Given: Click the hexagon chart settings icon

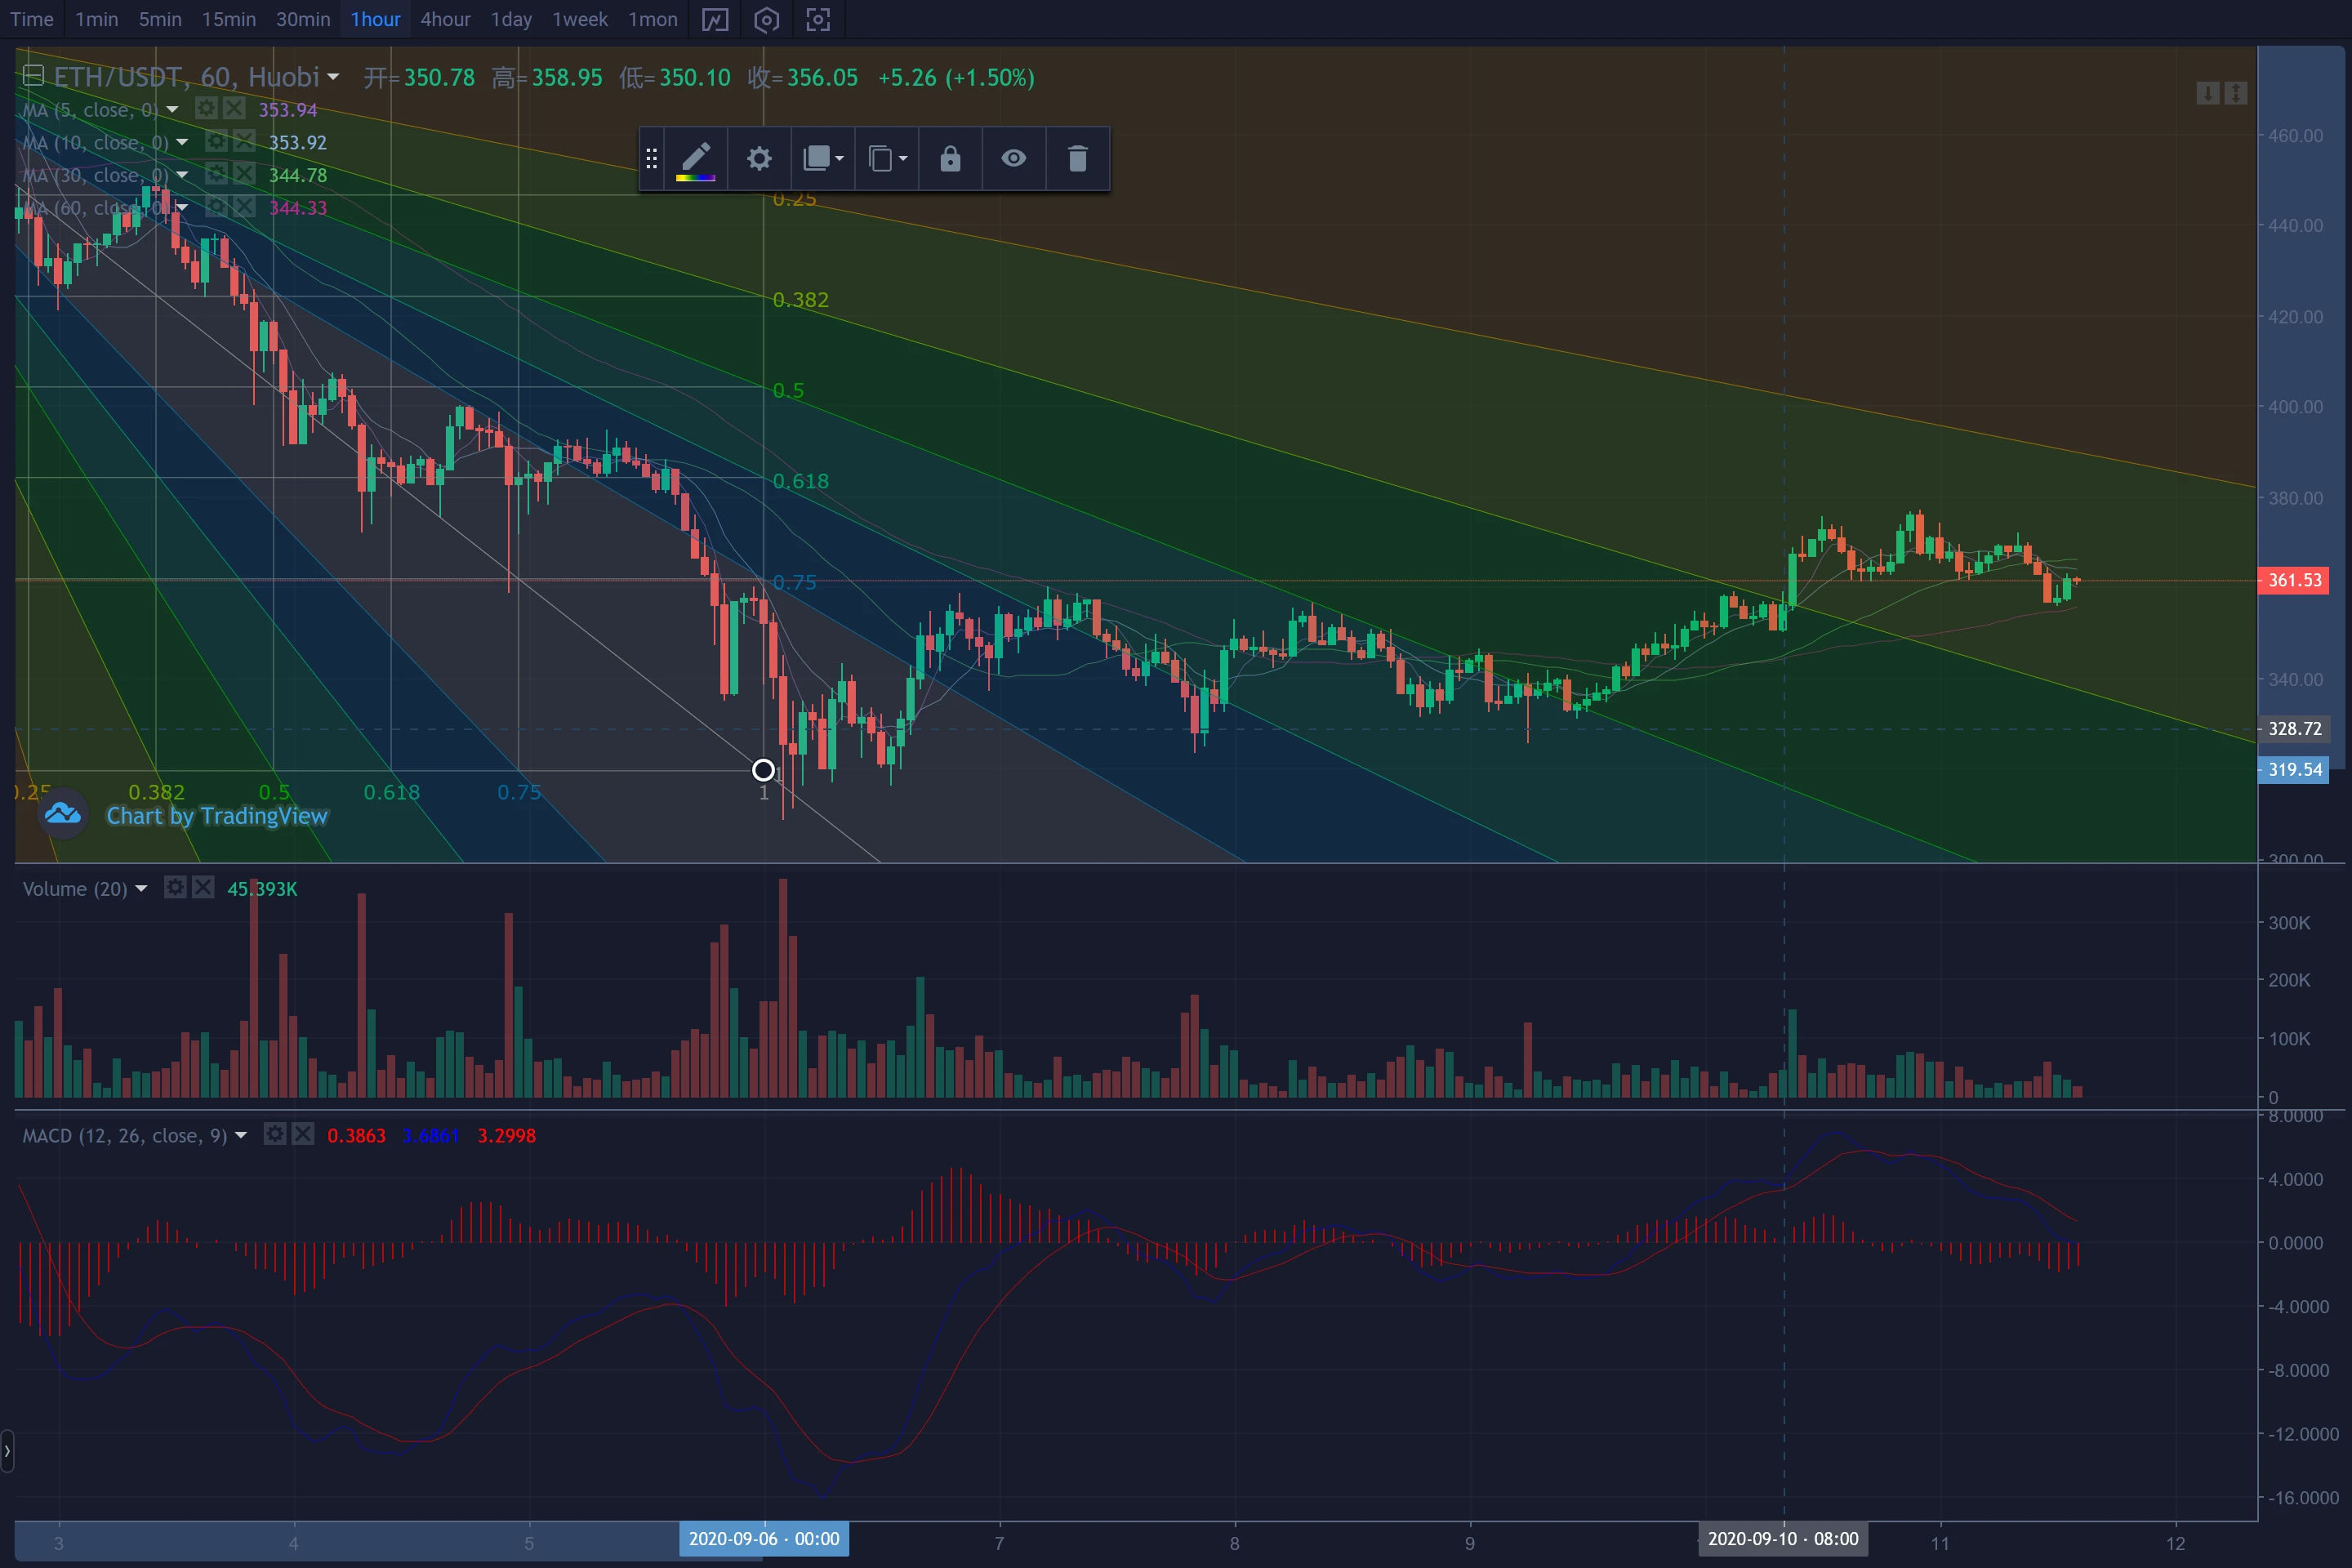Looking at the screenshot, I should point(766,19).
